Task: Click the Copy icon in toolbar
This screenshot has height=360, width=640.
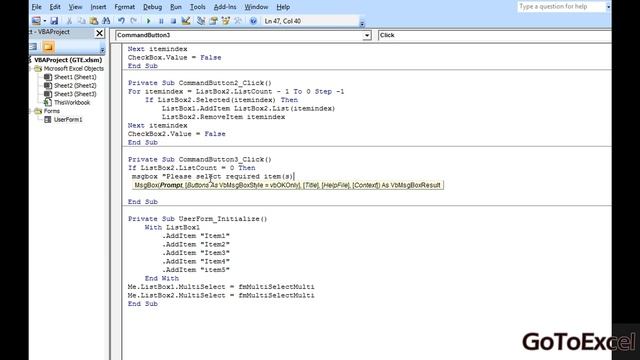Action: 82,21
